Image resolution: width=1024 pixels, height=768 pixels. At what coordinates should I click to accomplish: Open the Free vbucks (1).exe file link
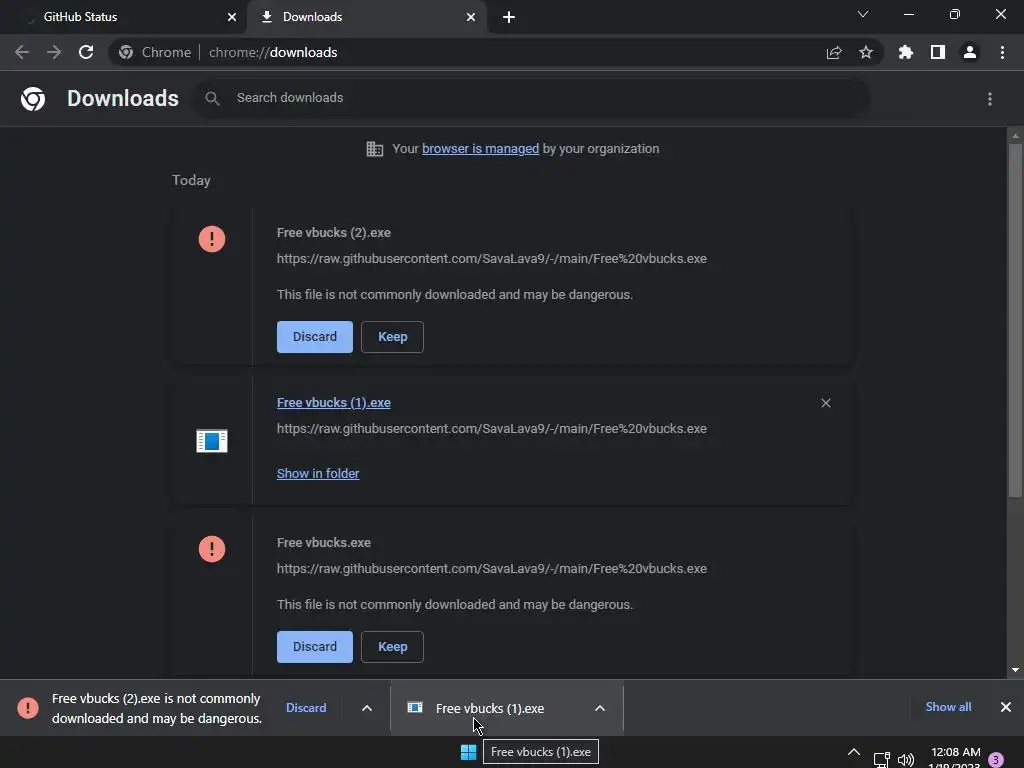click(334, 403)
